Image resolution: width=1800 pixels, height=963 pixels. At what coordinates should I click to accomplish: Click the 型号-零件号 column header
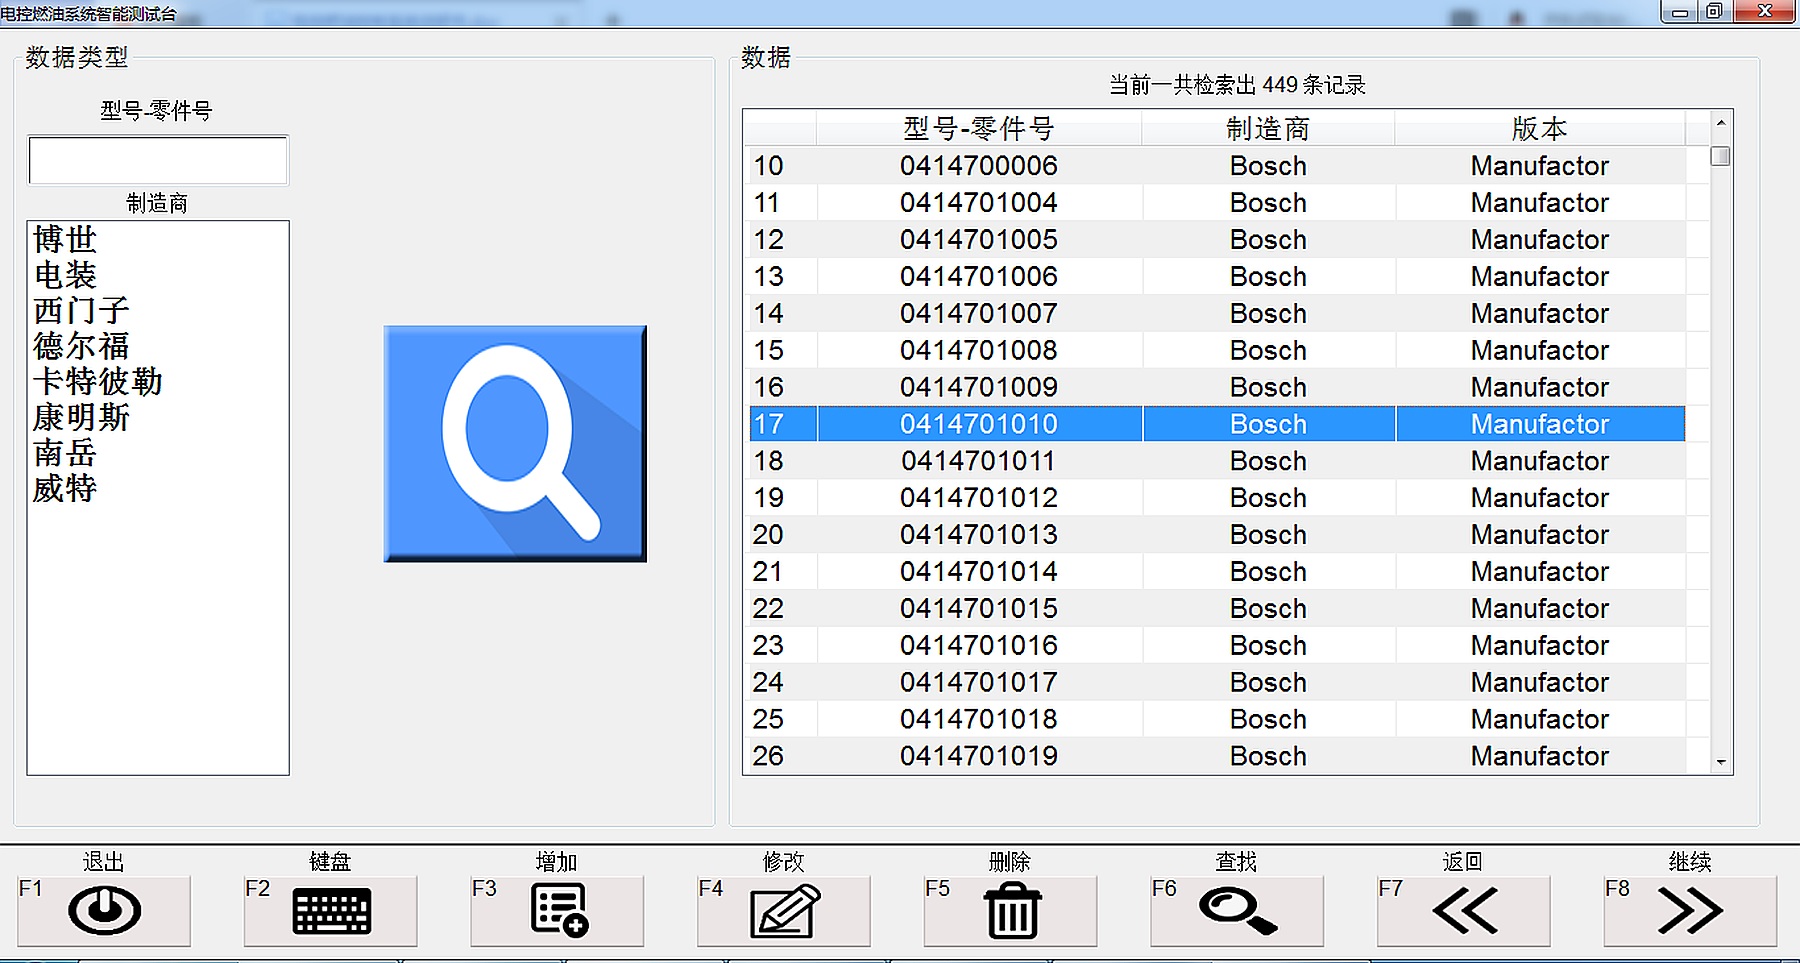click(979, 128)
